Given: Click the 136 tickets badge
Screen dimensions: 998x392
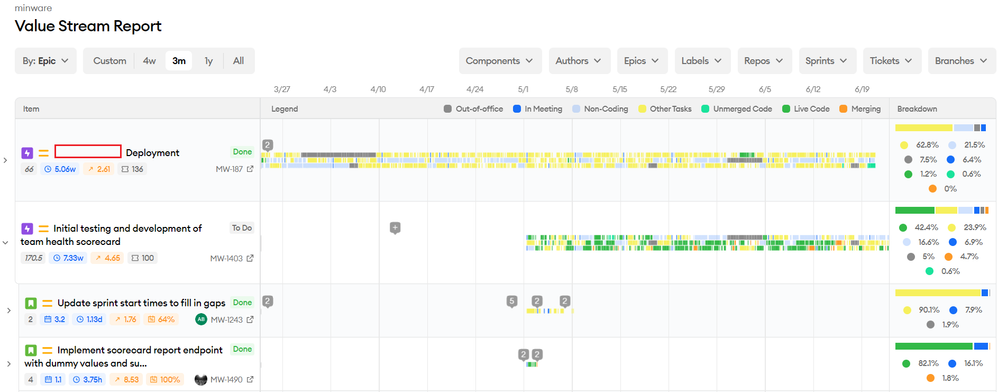Looking at the screenshot, I should coord(132,169).
